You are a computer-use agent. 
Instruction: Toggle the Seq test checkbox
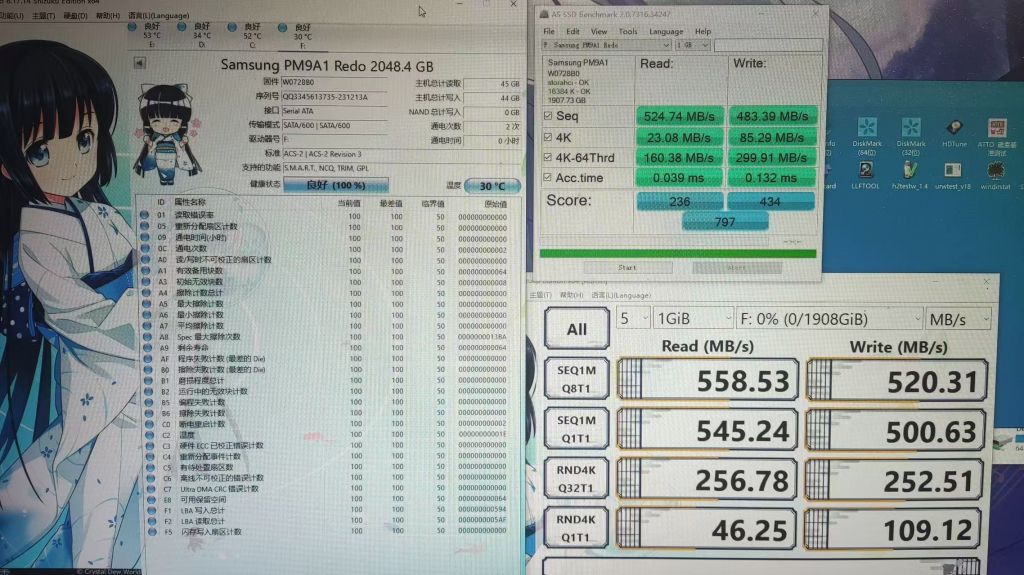point(548,116)
